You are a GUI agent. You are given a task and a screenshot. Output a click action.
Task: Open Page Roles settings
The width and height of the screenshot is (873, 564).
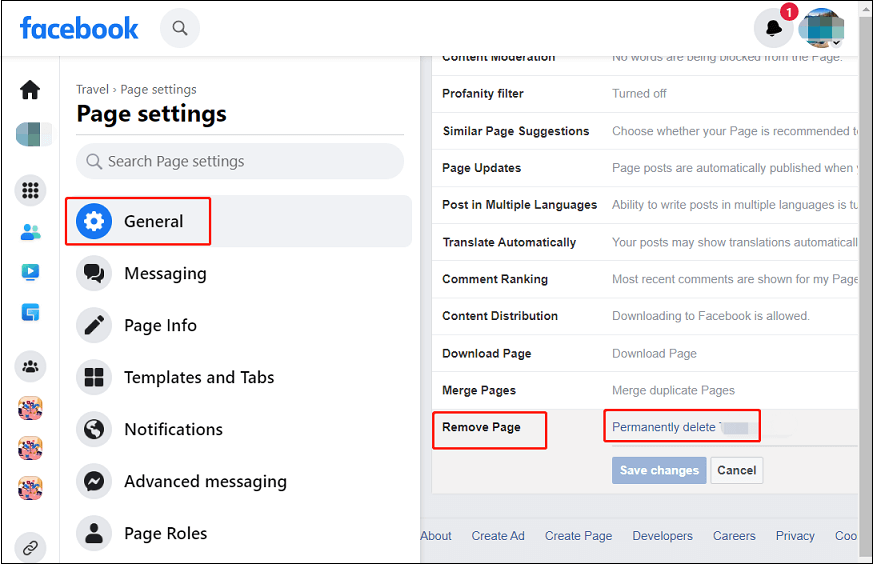coord(165,533)
